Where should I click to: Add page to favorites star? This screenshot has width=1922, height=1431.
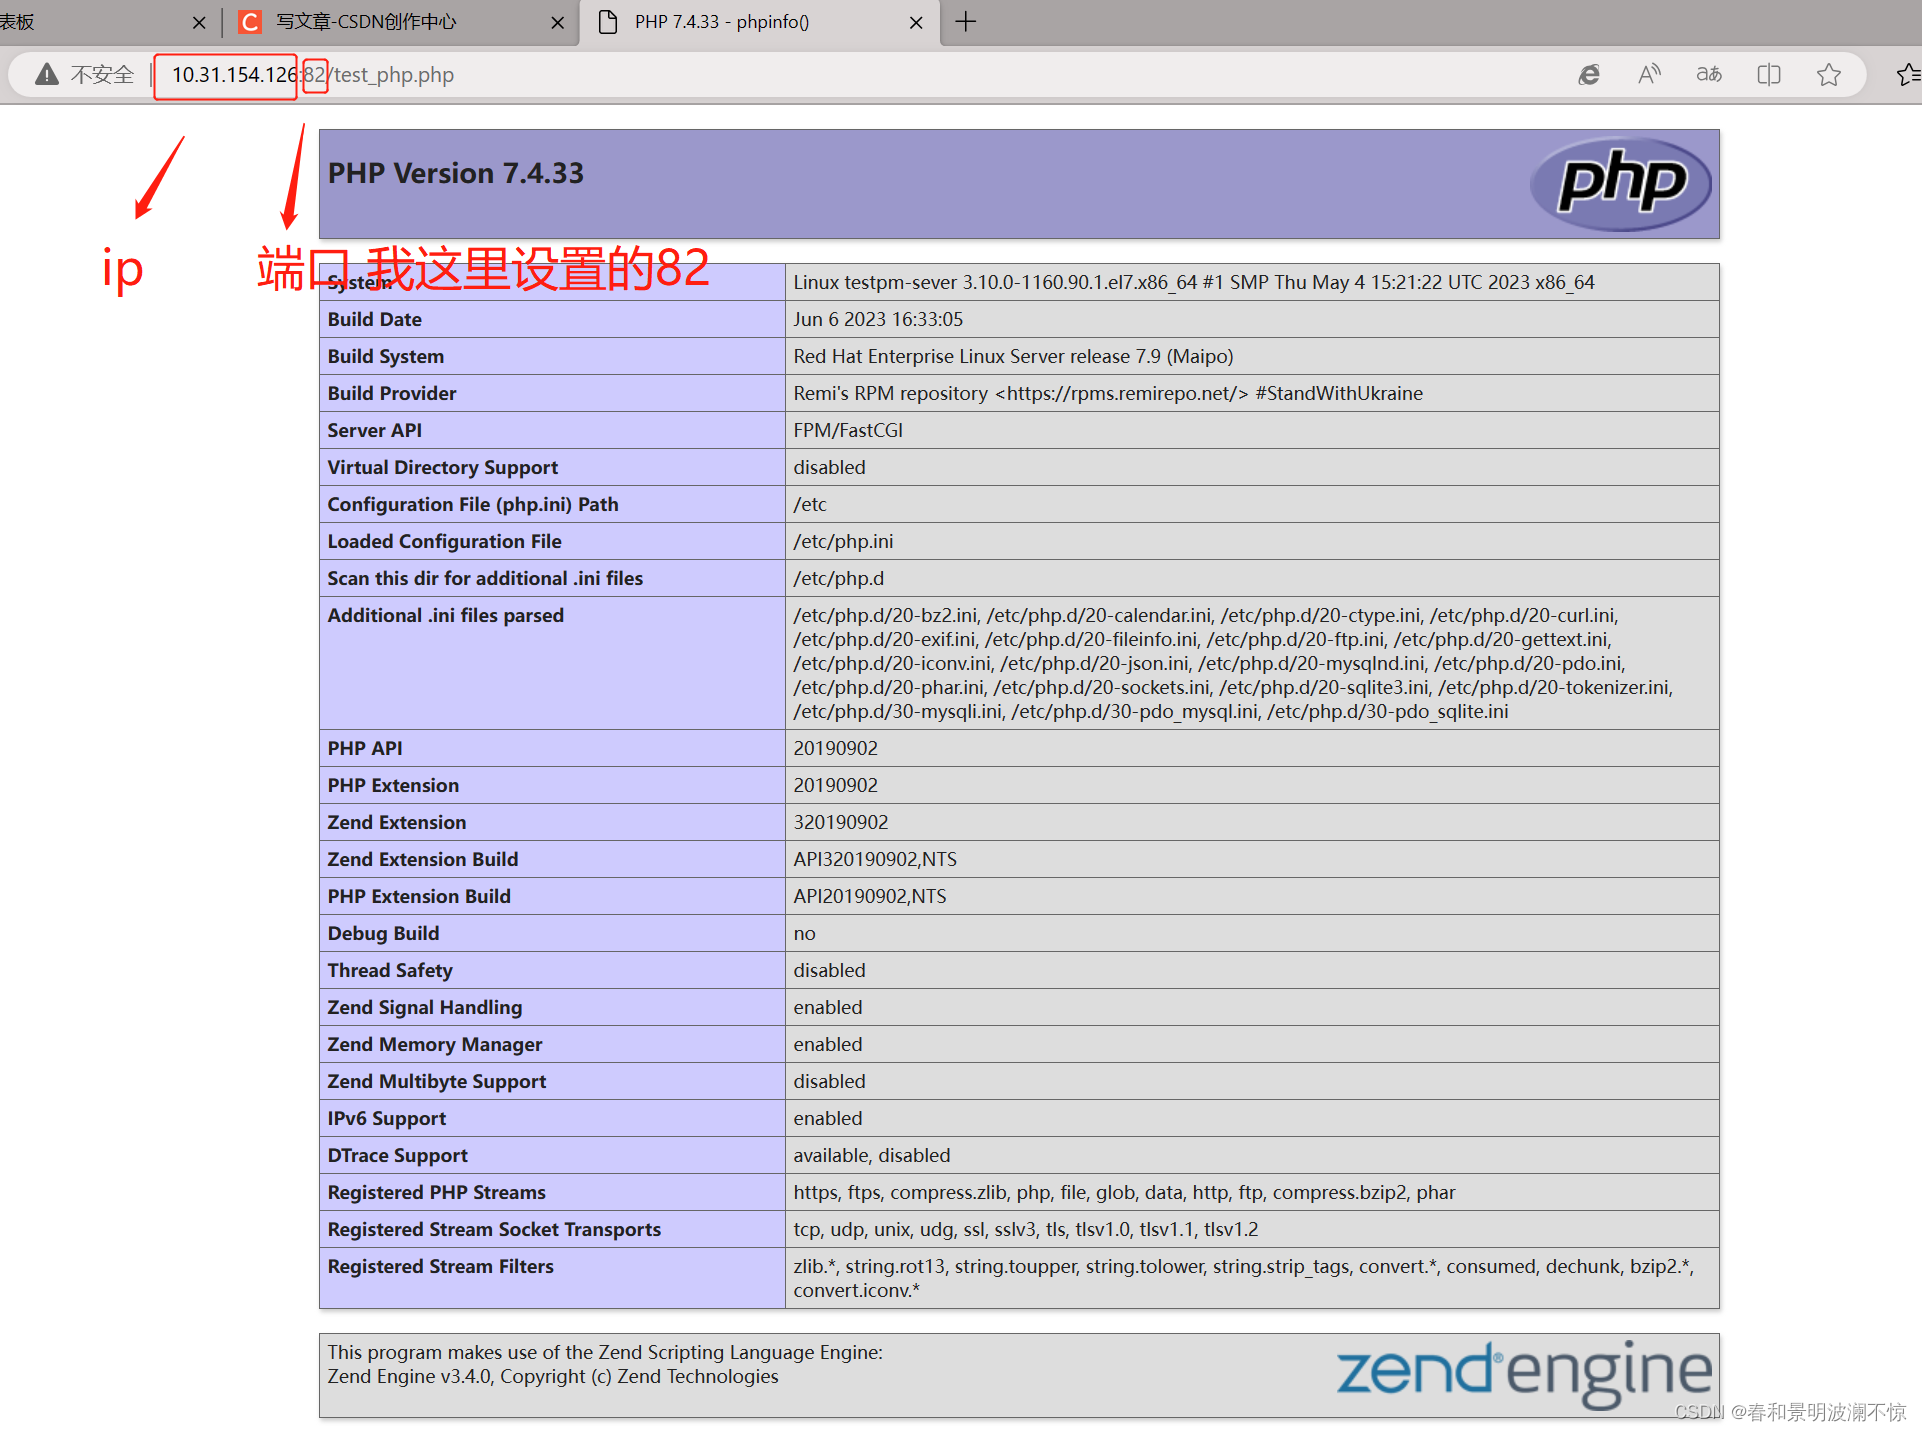click(x=1829, y=75)
